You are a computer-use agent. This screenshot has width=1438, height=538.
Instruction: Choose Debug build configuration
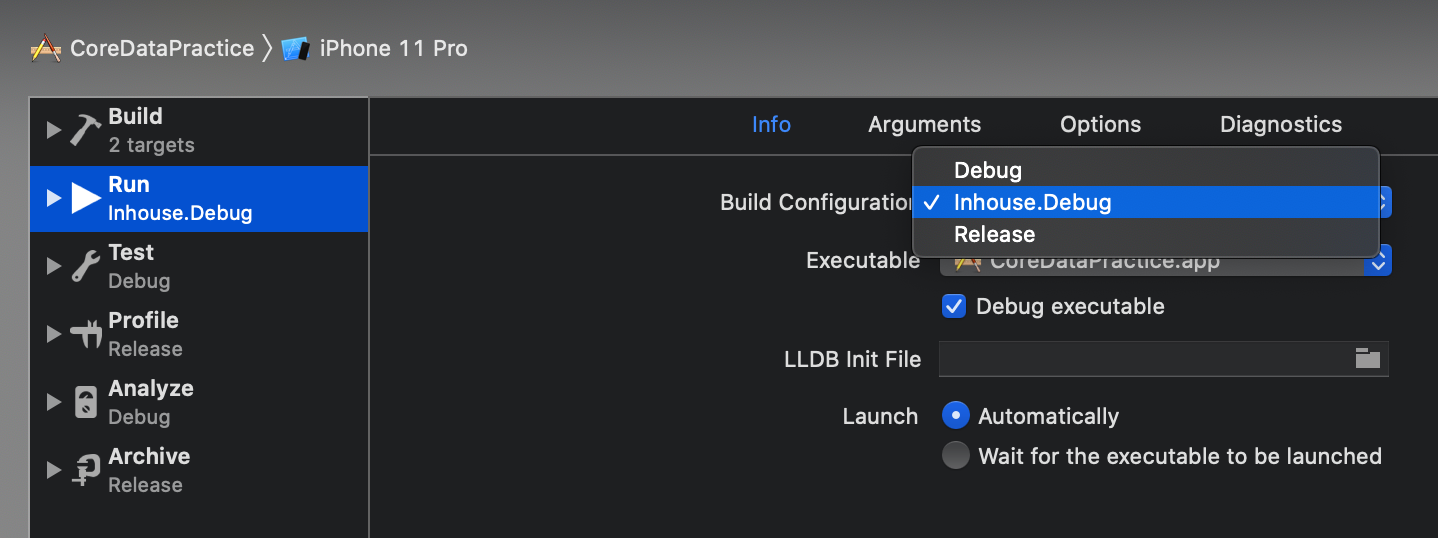pos(1146,170)
